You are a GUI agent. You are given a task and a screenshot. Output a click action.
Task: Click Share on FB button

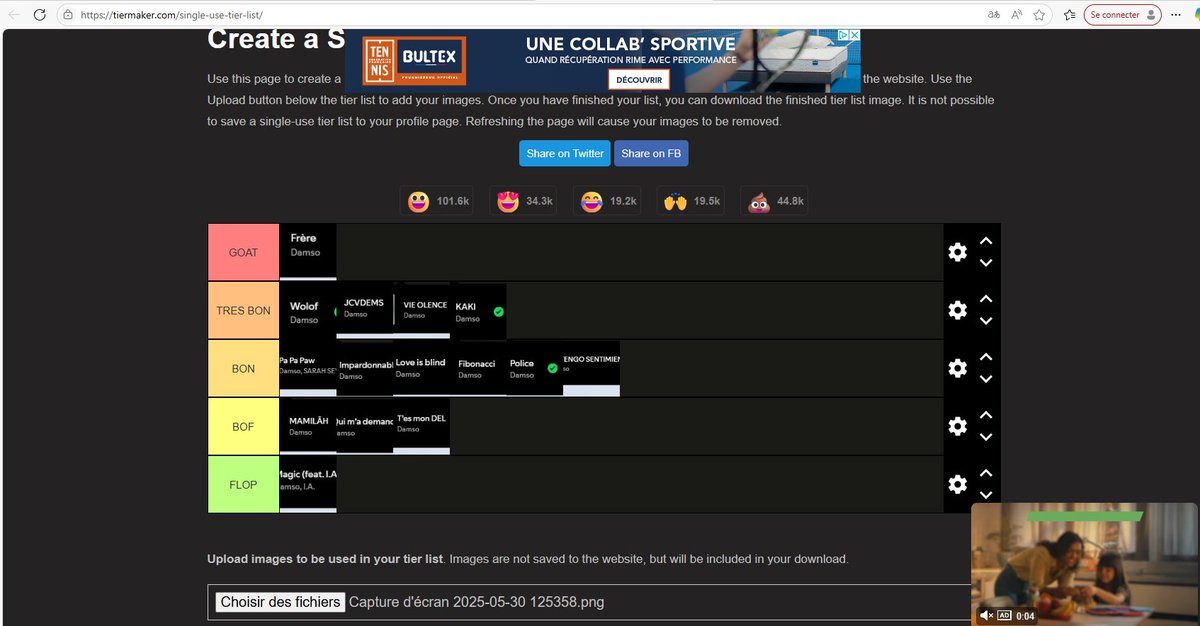[651, 153]
